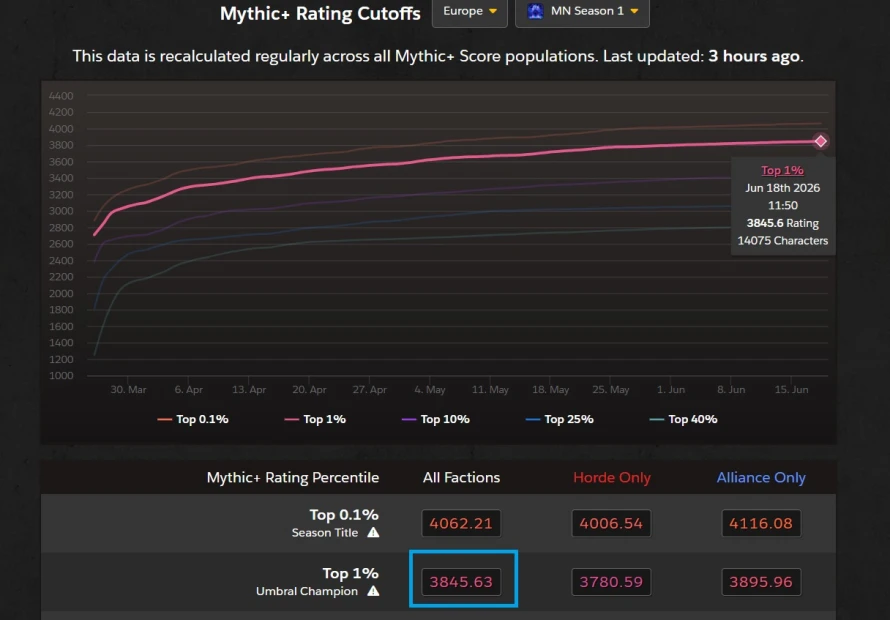This screenshot has width=890, height=620.
Task: Click the MN Season 1 season icon
Action: tap(535, 11)
